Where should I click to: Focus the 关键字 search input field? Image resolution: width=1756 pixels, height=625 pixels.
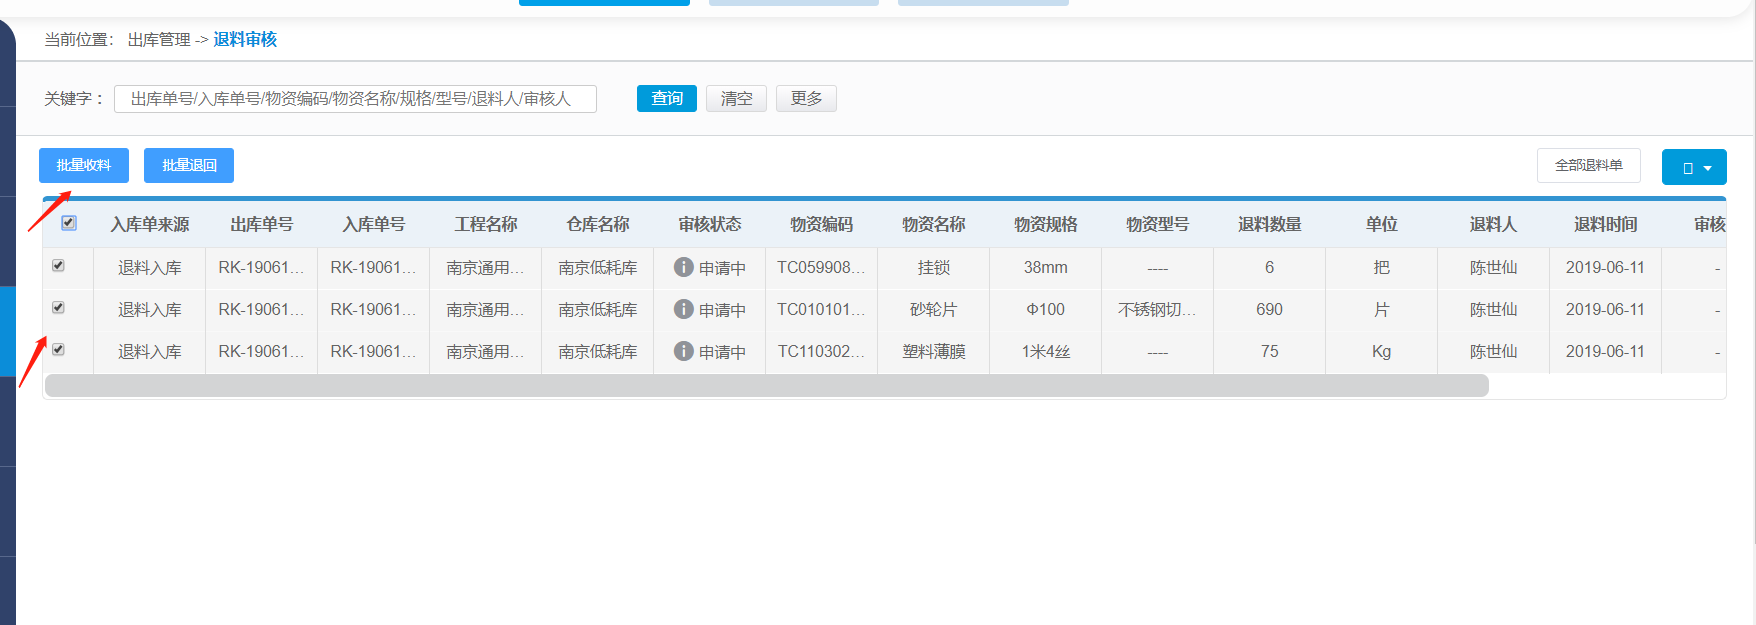coord(355,99)
